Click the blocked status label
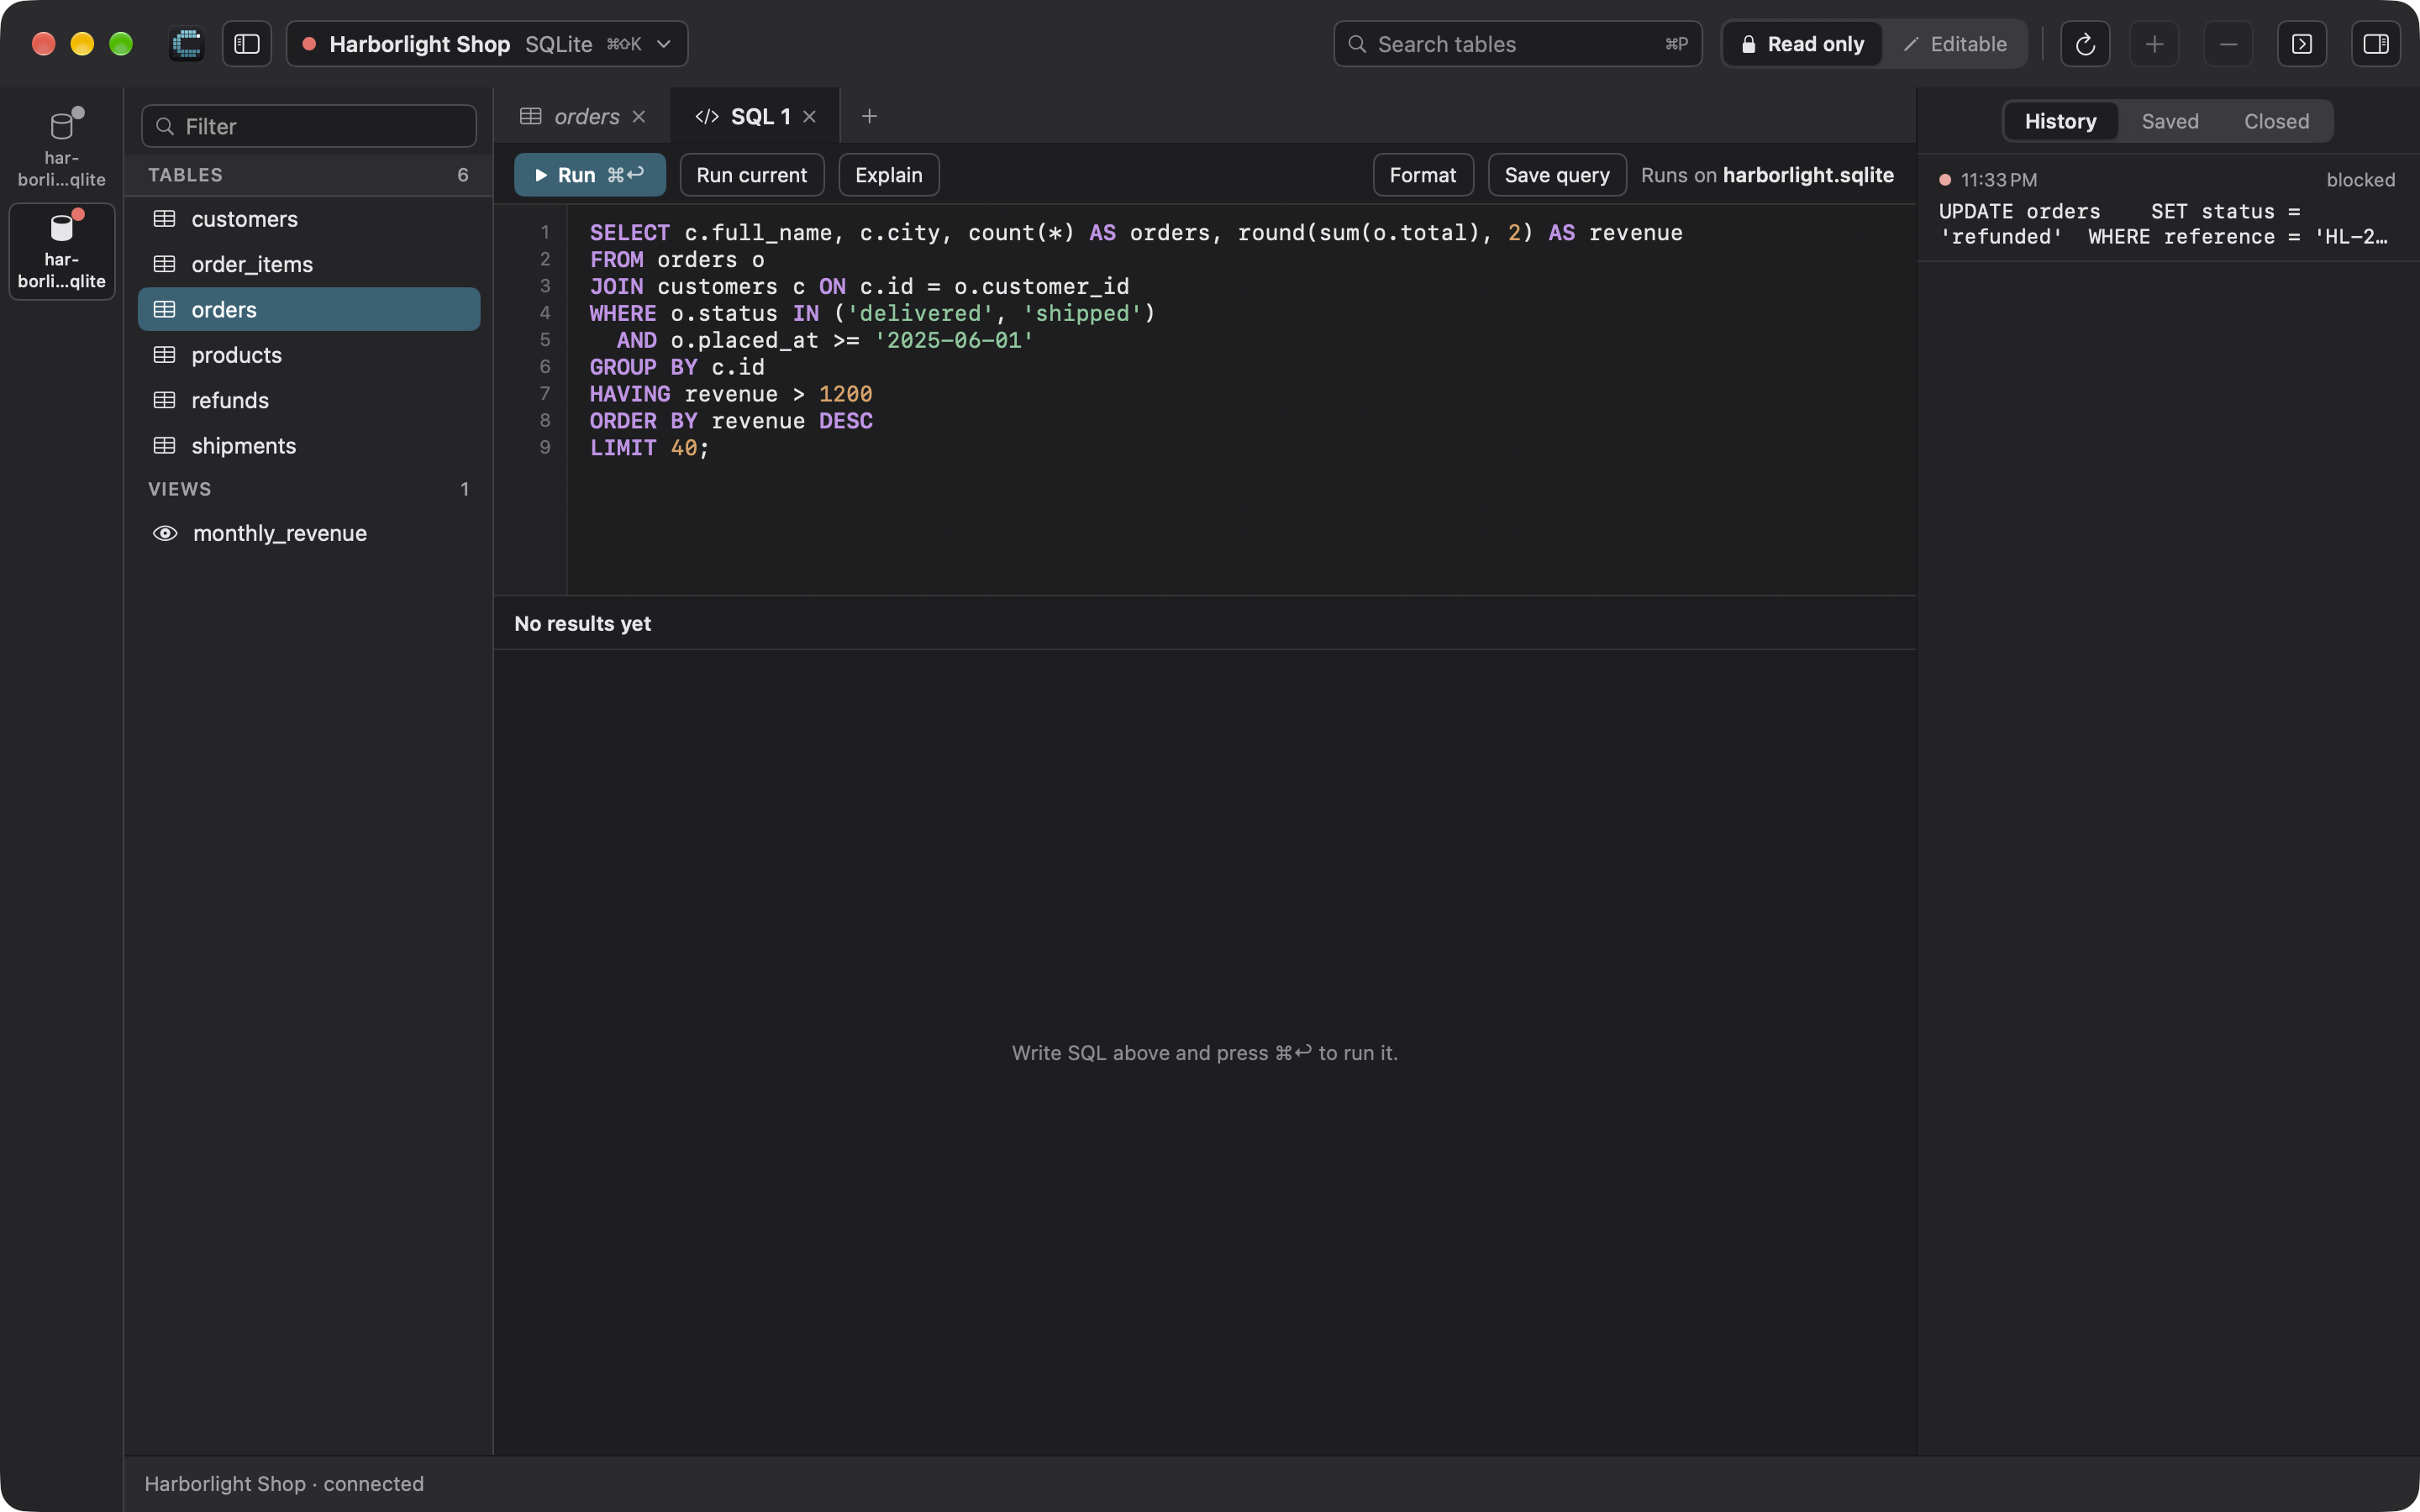2420x1512 pixels. [x=2360, y=180]
